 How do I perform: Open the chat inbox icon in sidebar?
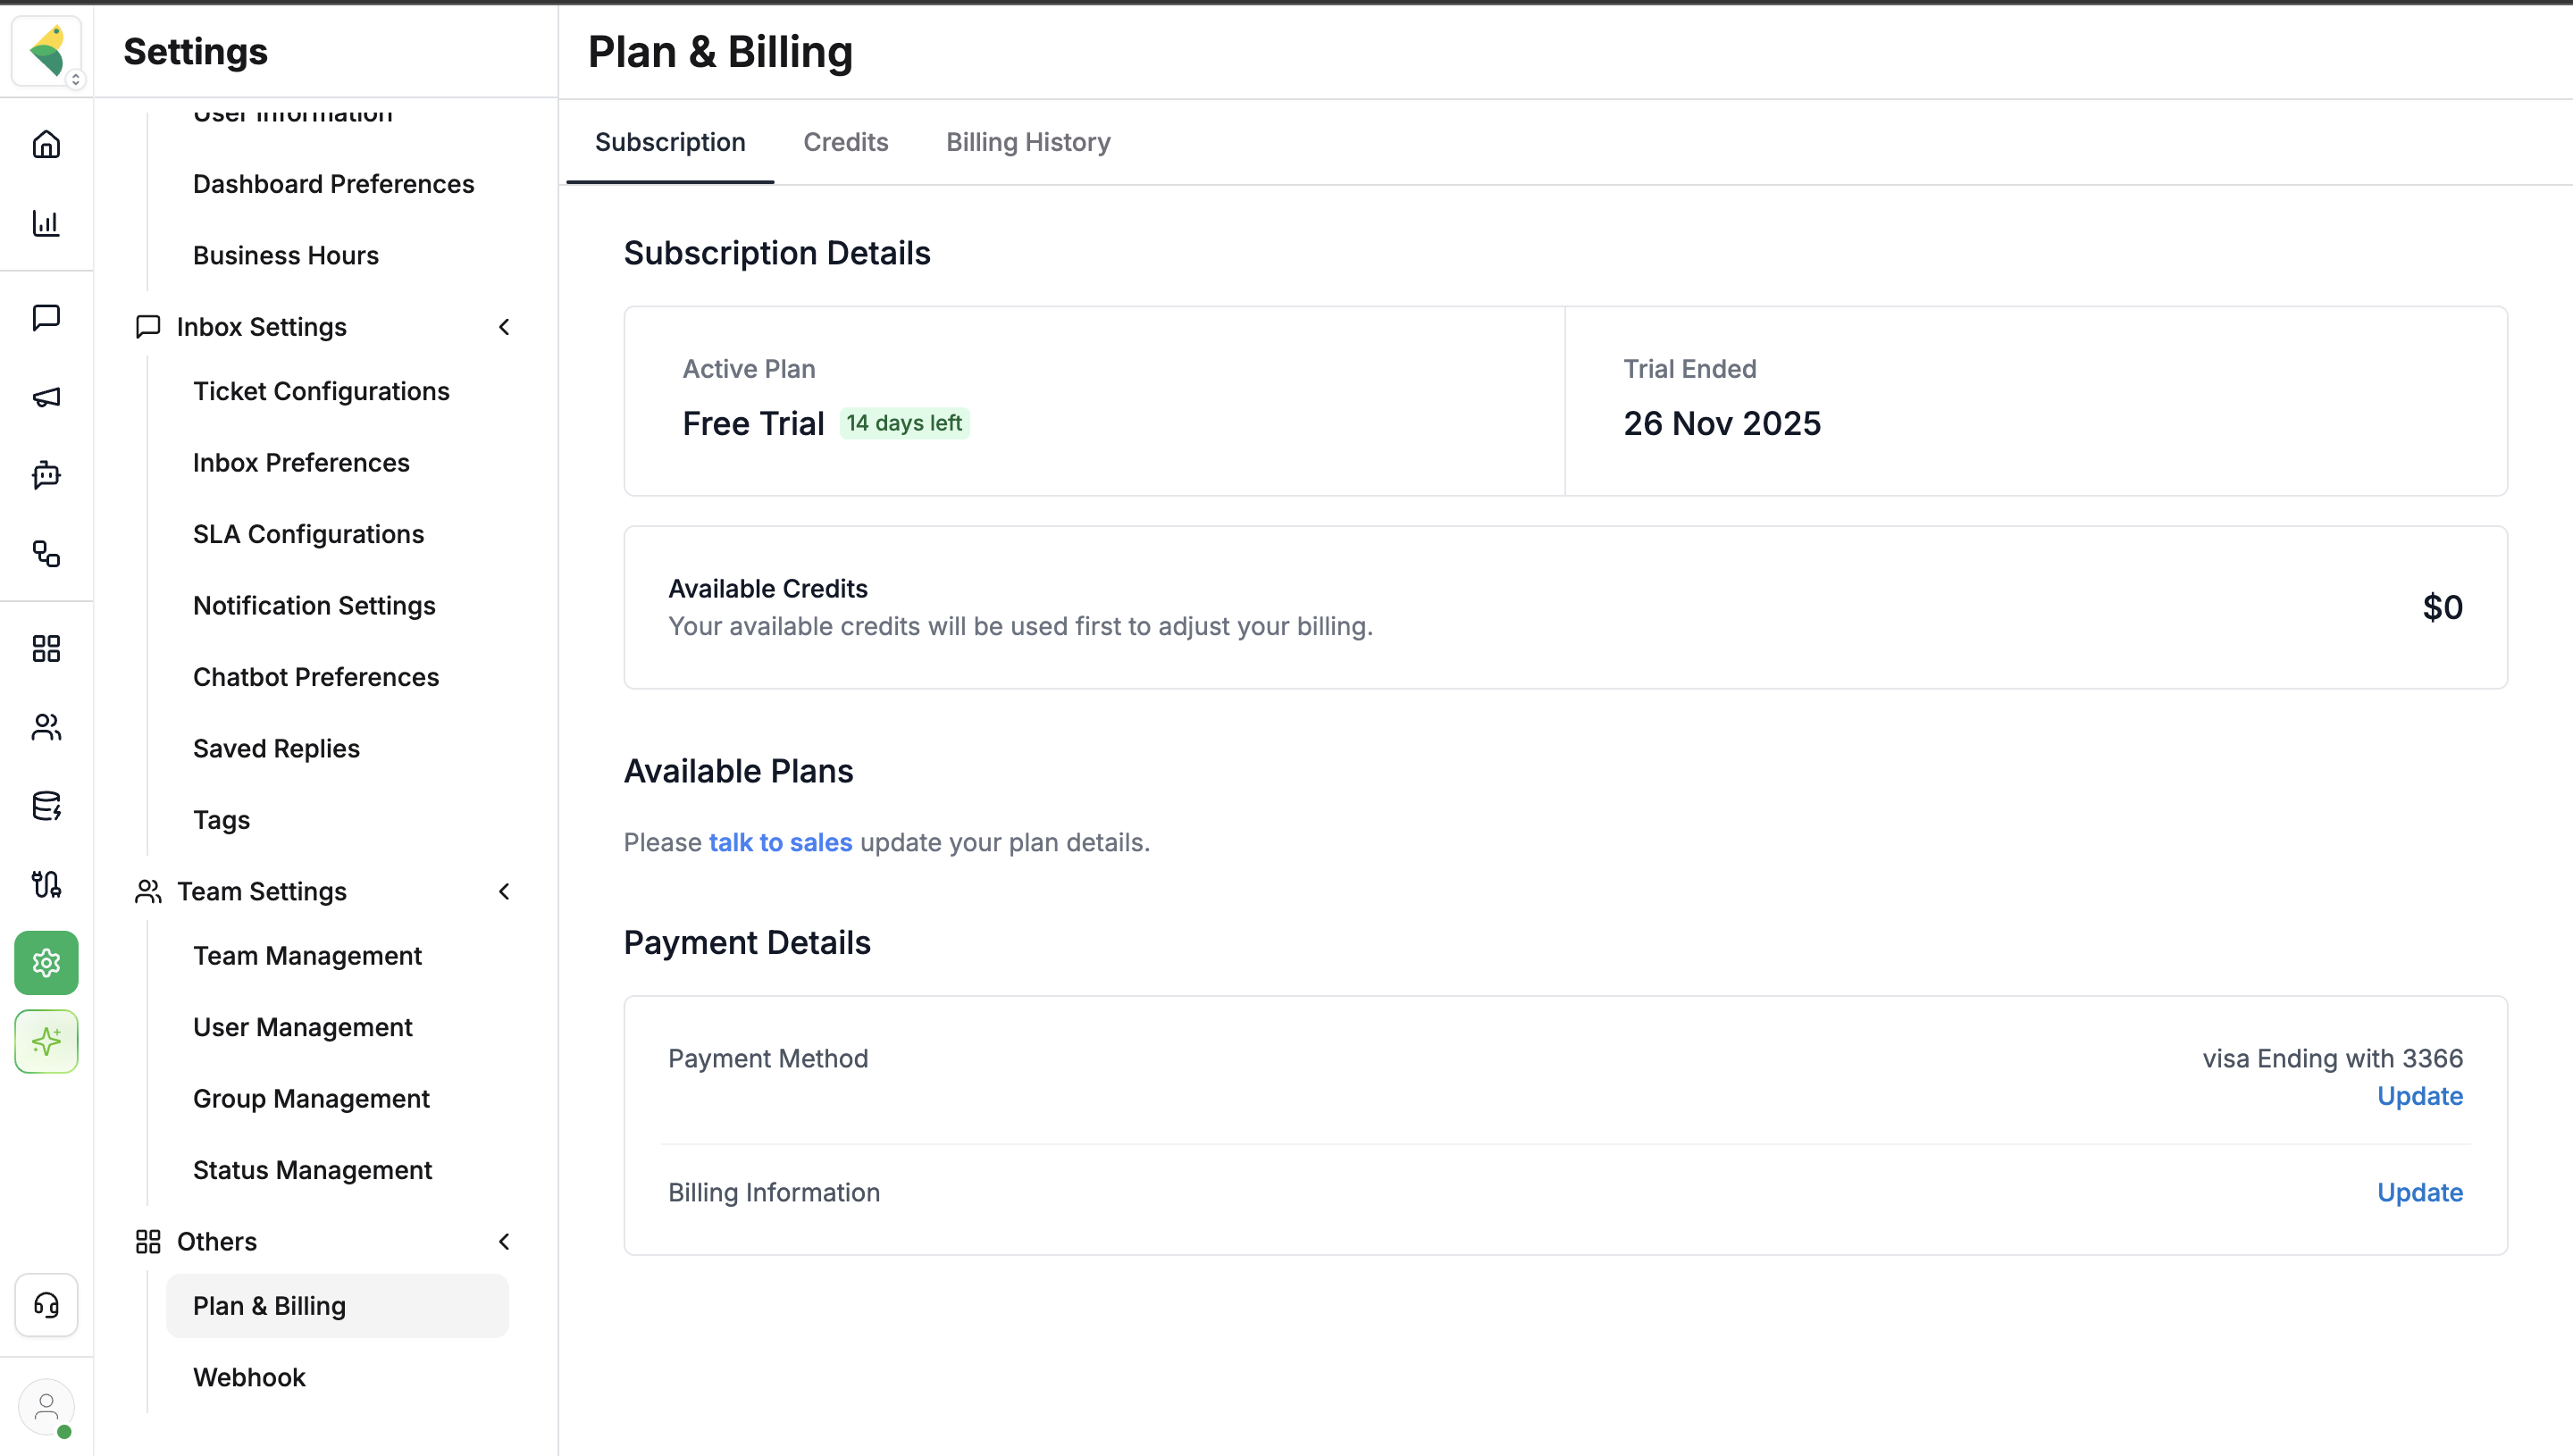pos(46,318)
